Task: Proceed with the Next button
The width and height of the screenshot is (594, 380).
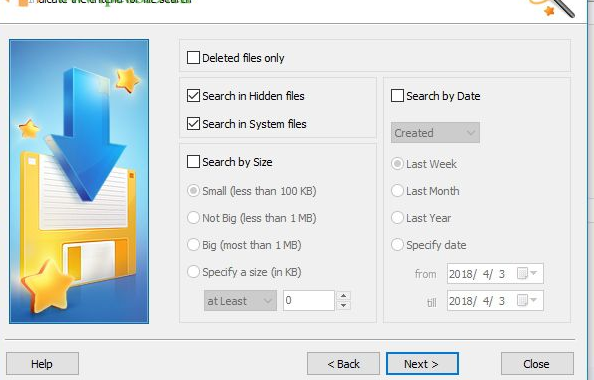Action: click(x=422, y=364)
